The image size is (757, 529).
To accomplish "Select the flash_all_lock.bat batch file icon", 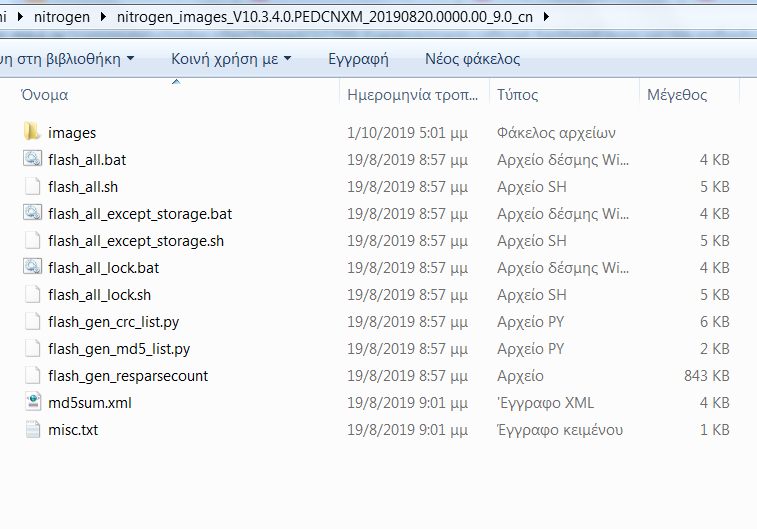I will tap(32, 267).
